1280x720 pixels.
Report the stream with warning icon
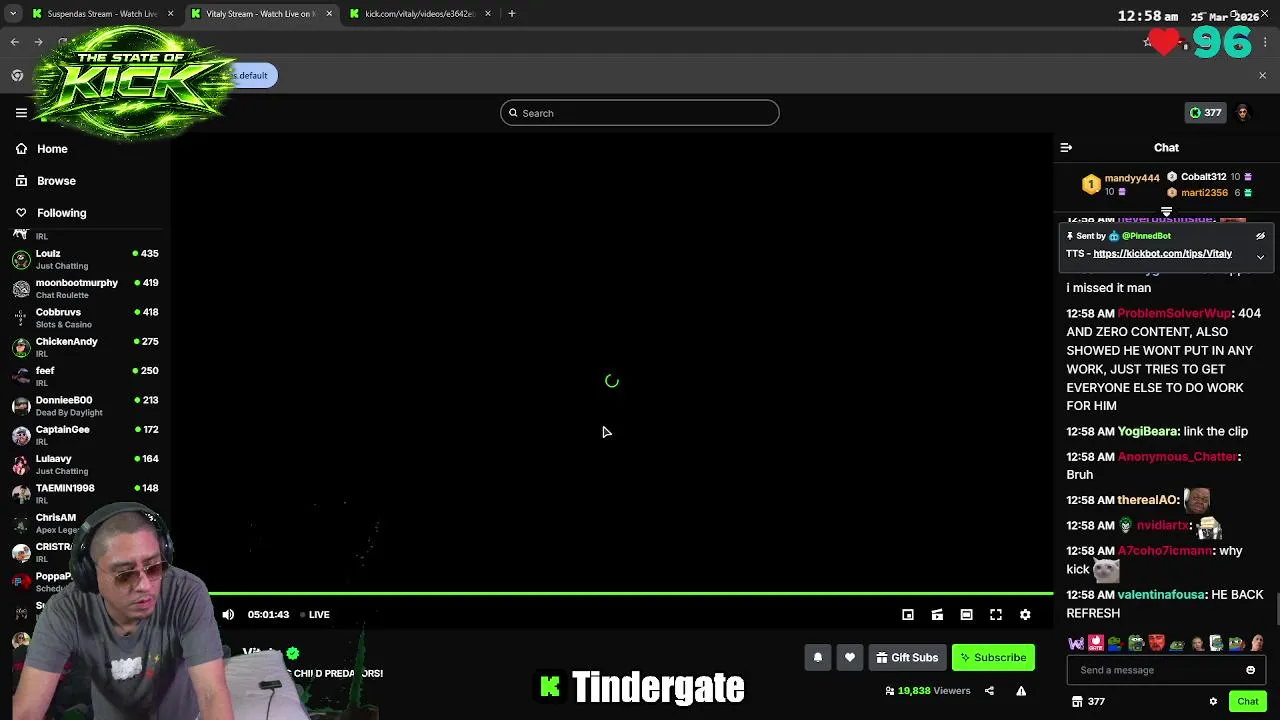coord(1021,691)
